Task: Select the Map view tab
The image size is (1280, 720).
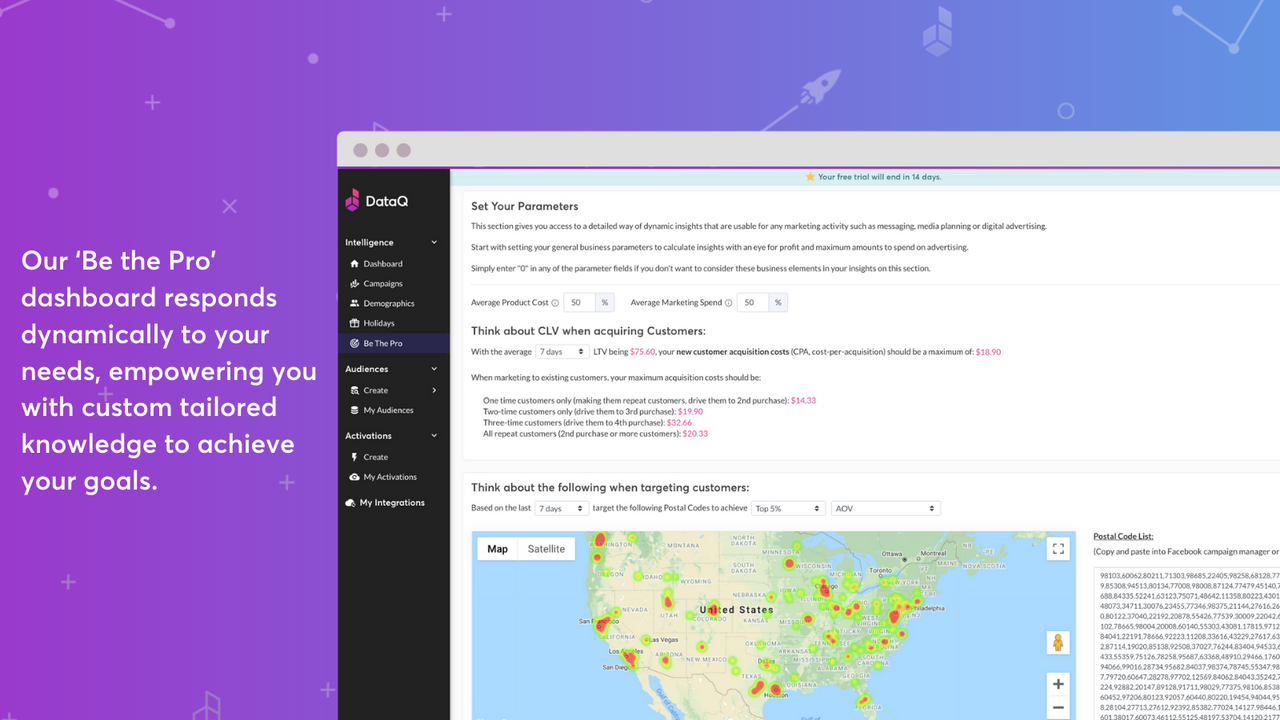Action: 497,548
